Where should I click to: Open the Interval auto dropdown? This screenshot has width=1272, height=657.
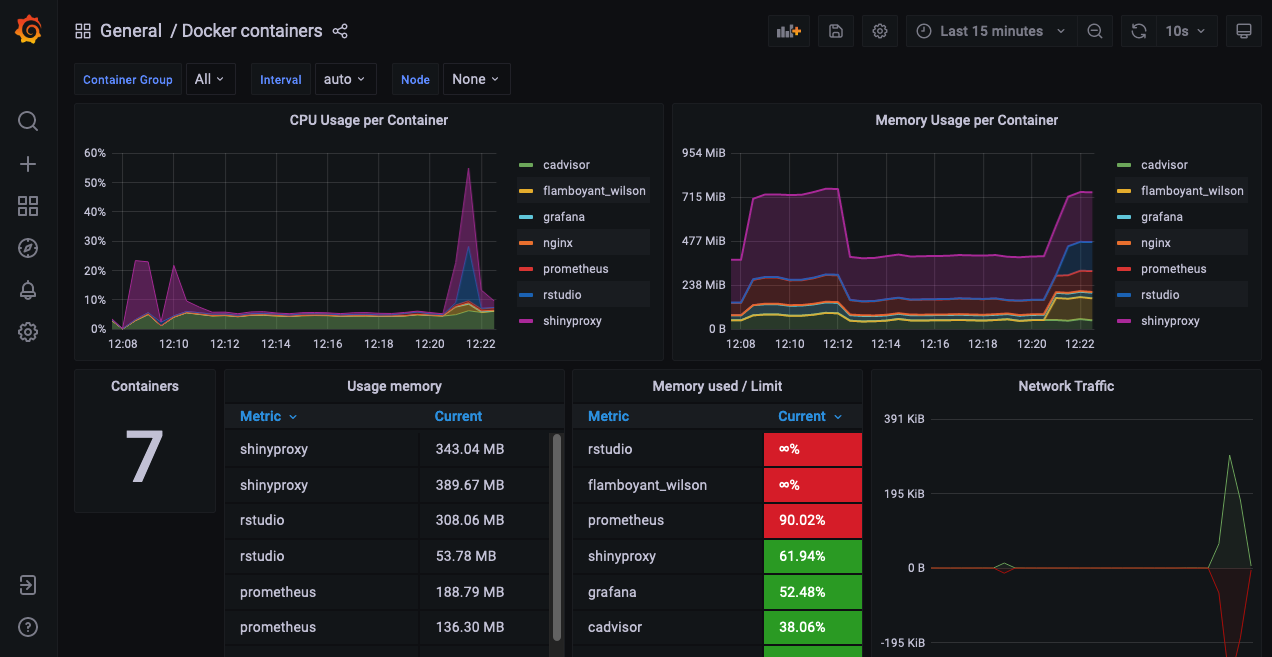345,79
